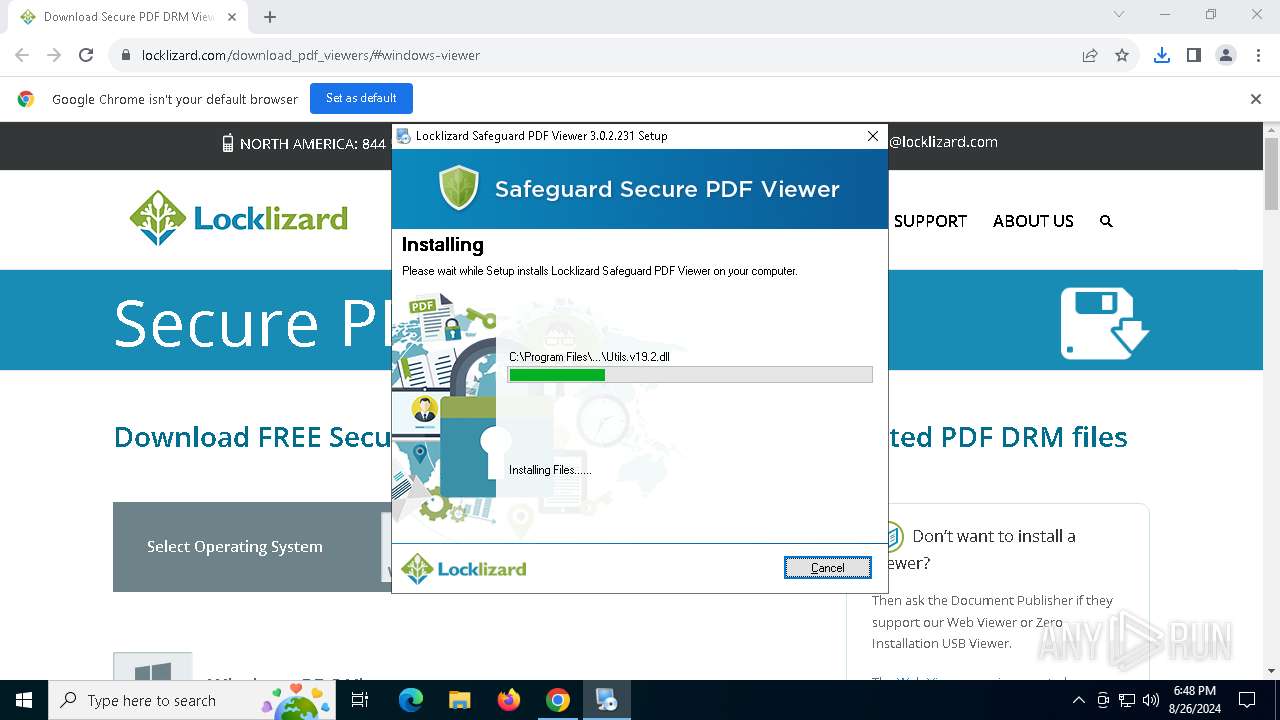Open the clock showing 6:48 PM
The image size is (1280, 720).
[x=1194, y=700]
